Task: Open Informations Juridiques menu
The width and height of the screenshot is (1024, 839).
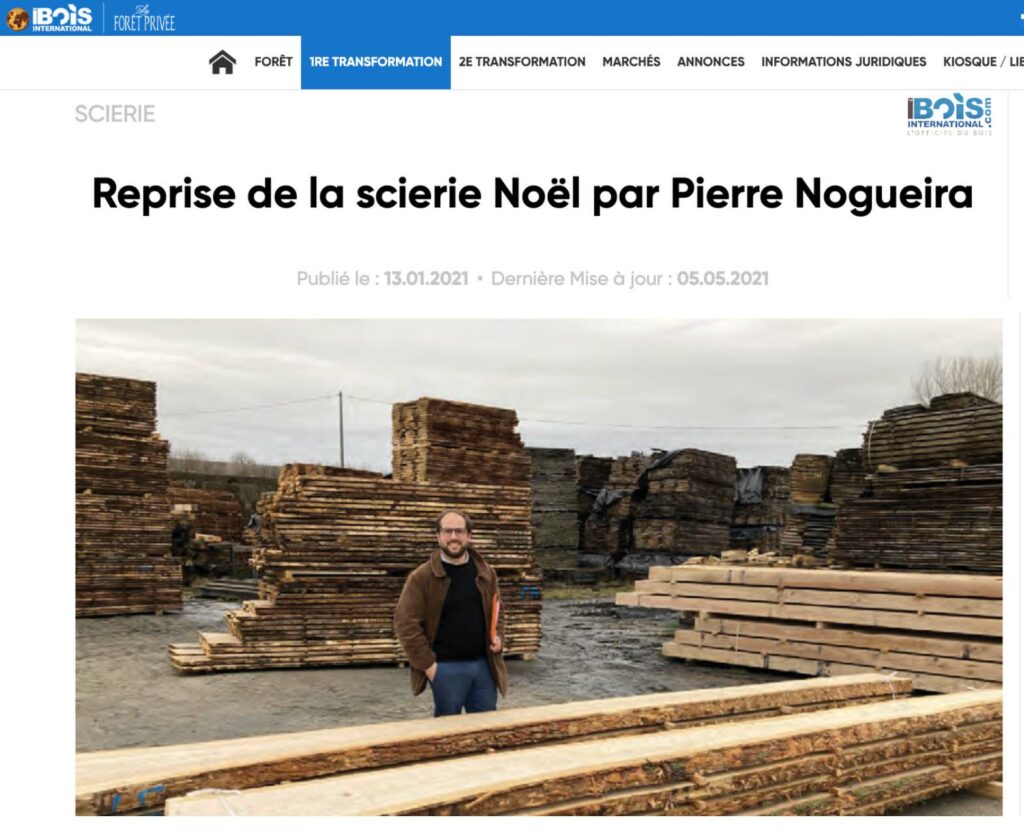Action: tap(843, 62)
